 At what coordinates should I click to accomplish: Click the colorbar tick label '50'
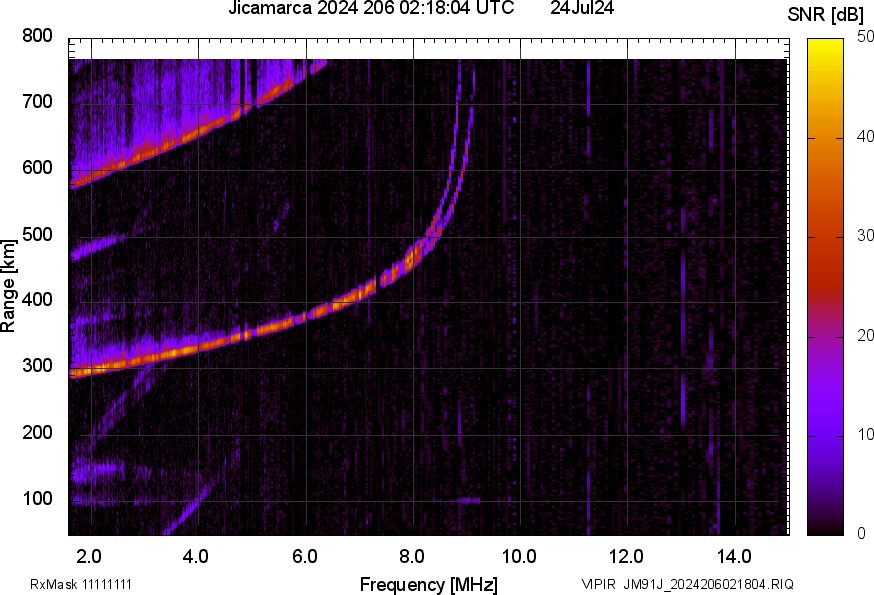[865, 37]
